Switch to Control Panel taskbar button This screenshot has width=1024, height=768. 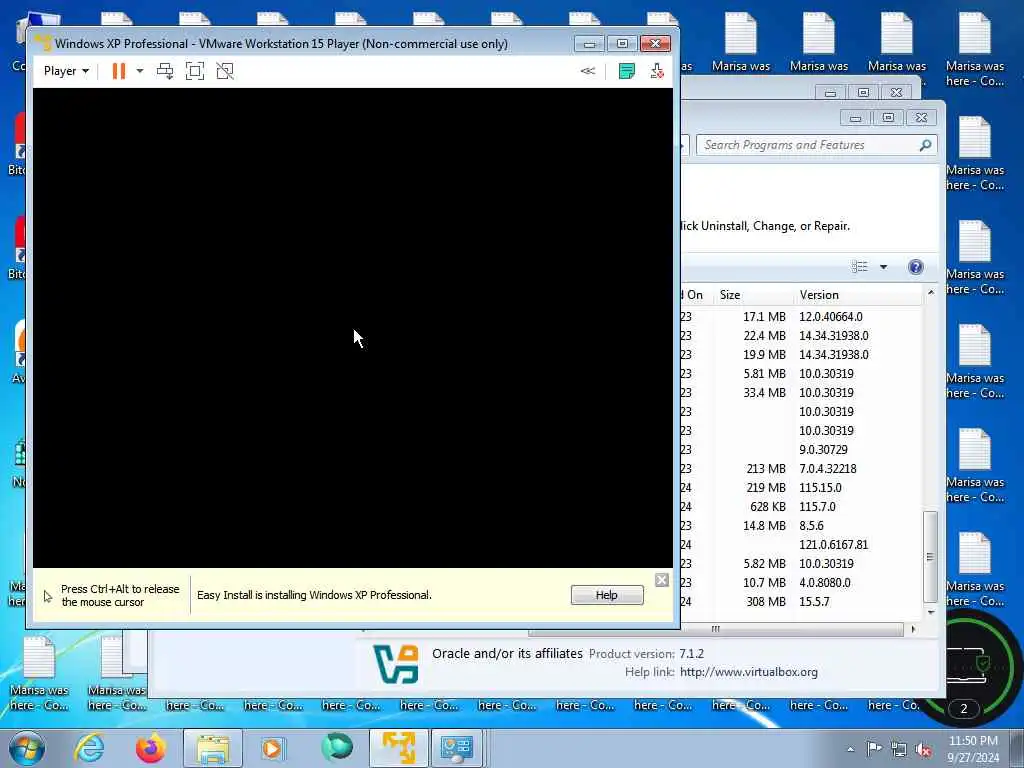tap(456, 748)
